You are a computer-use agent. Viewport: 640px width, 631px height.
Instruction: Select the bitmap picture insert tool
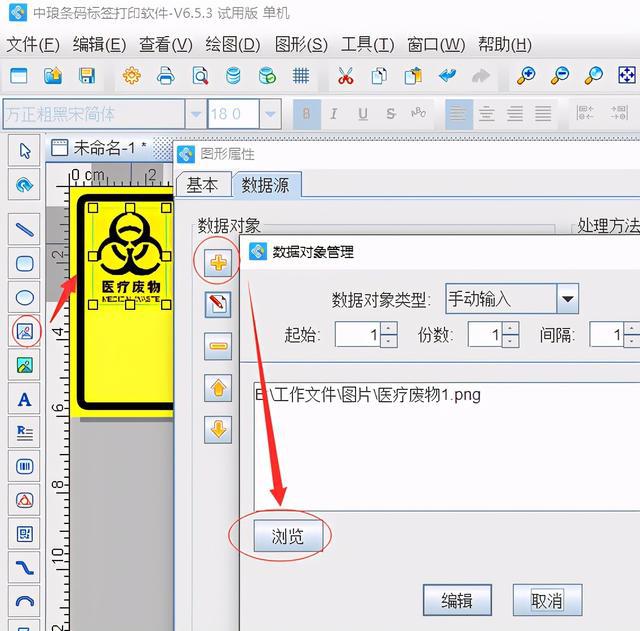point(24,365)
